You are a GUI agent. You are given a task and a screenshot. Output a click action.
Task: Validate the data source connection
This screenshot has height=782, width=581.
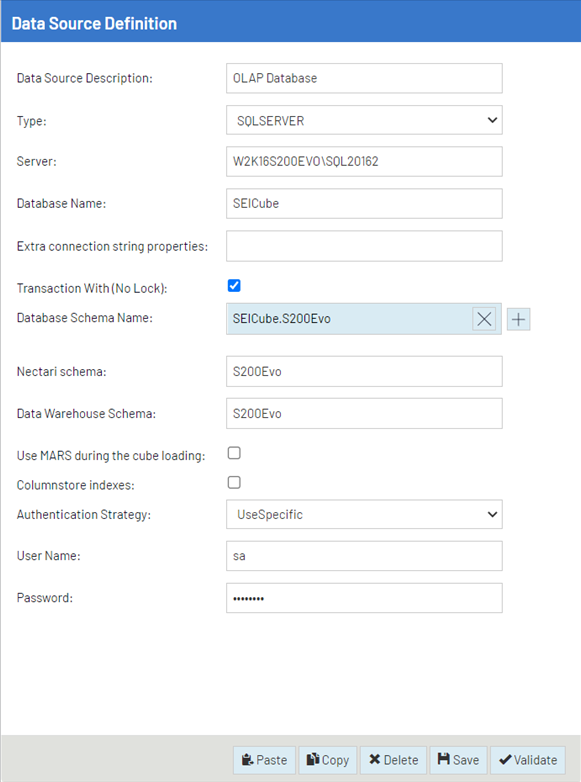528,760
